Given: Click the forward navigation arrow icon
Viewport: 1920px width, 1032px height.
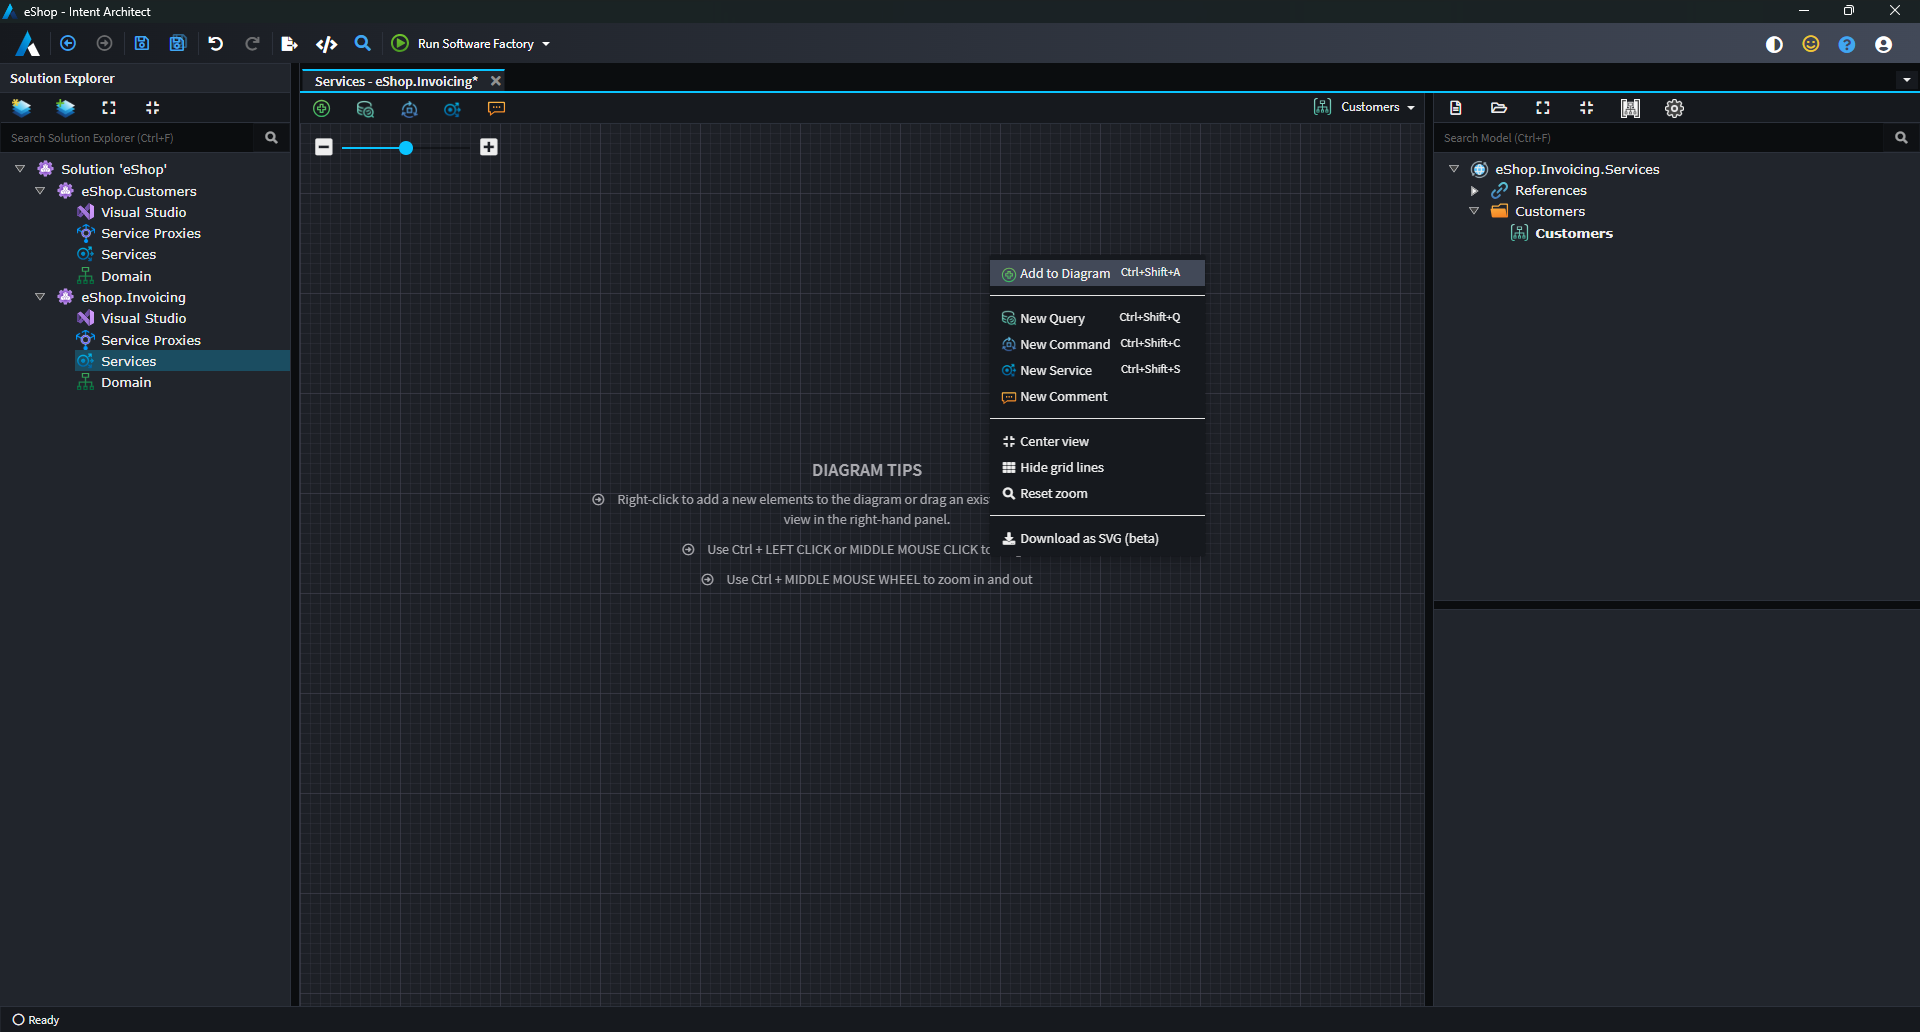Looking at the screenshot, I should (104, 44).
